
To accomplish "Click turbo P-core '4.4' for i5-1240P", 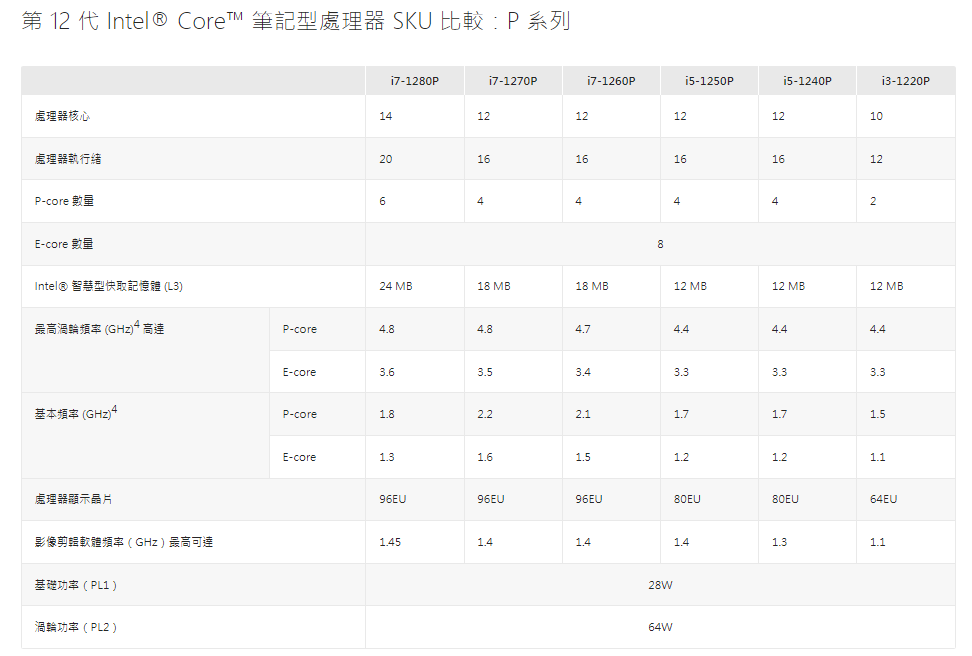I will tap(779, 329).
